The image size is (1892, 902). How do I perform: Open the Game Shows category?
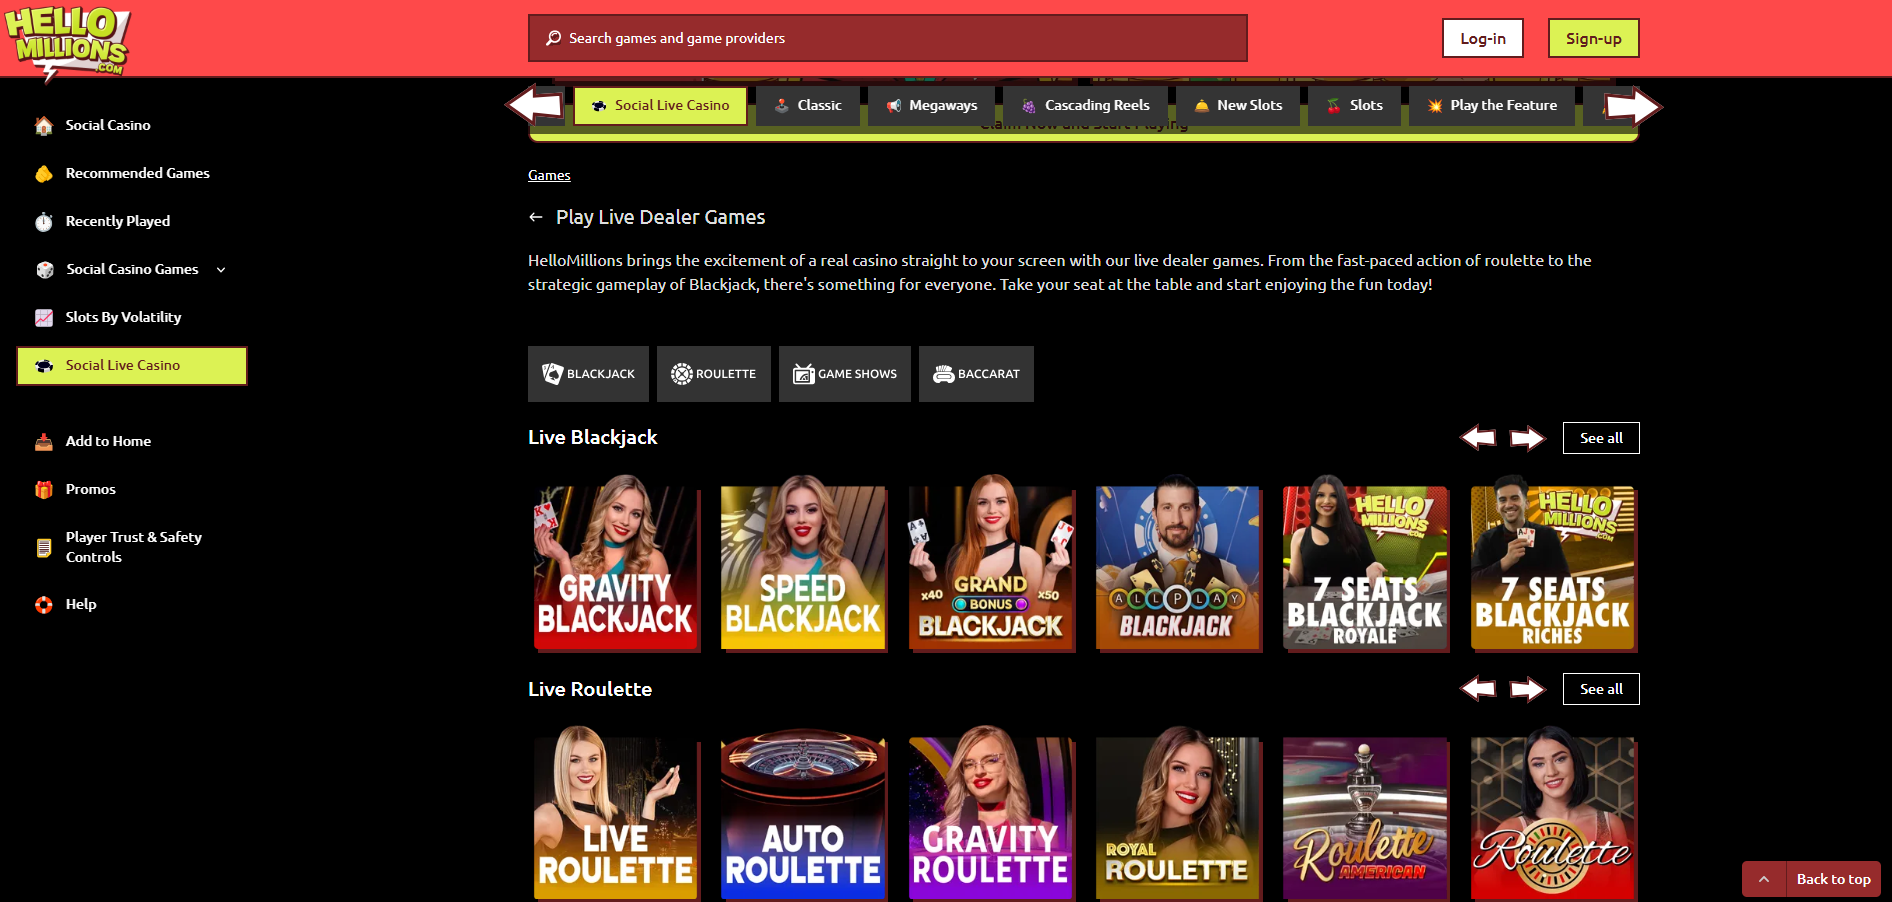[x=844, y=373]
